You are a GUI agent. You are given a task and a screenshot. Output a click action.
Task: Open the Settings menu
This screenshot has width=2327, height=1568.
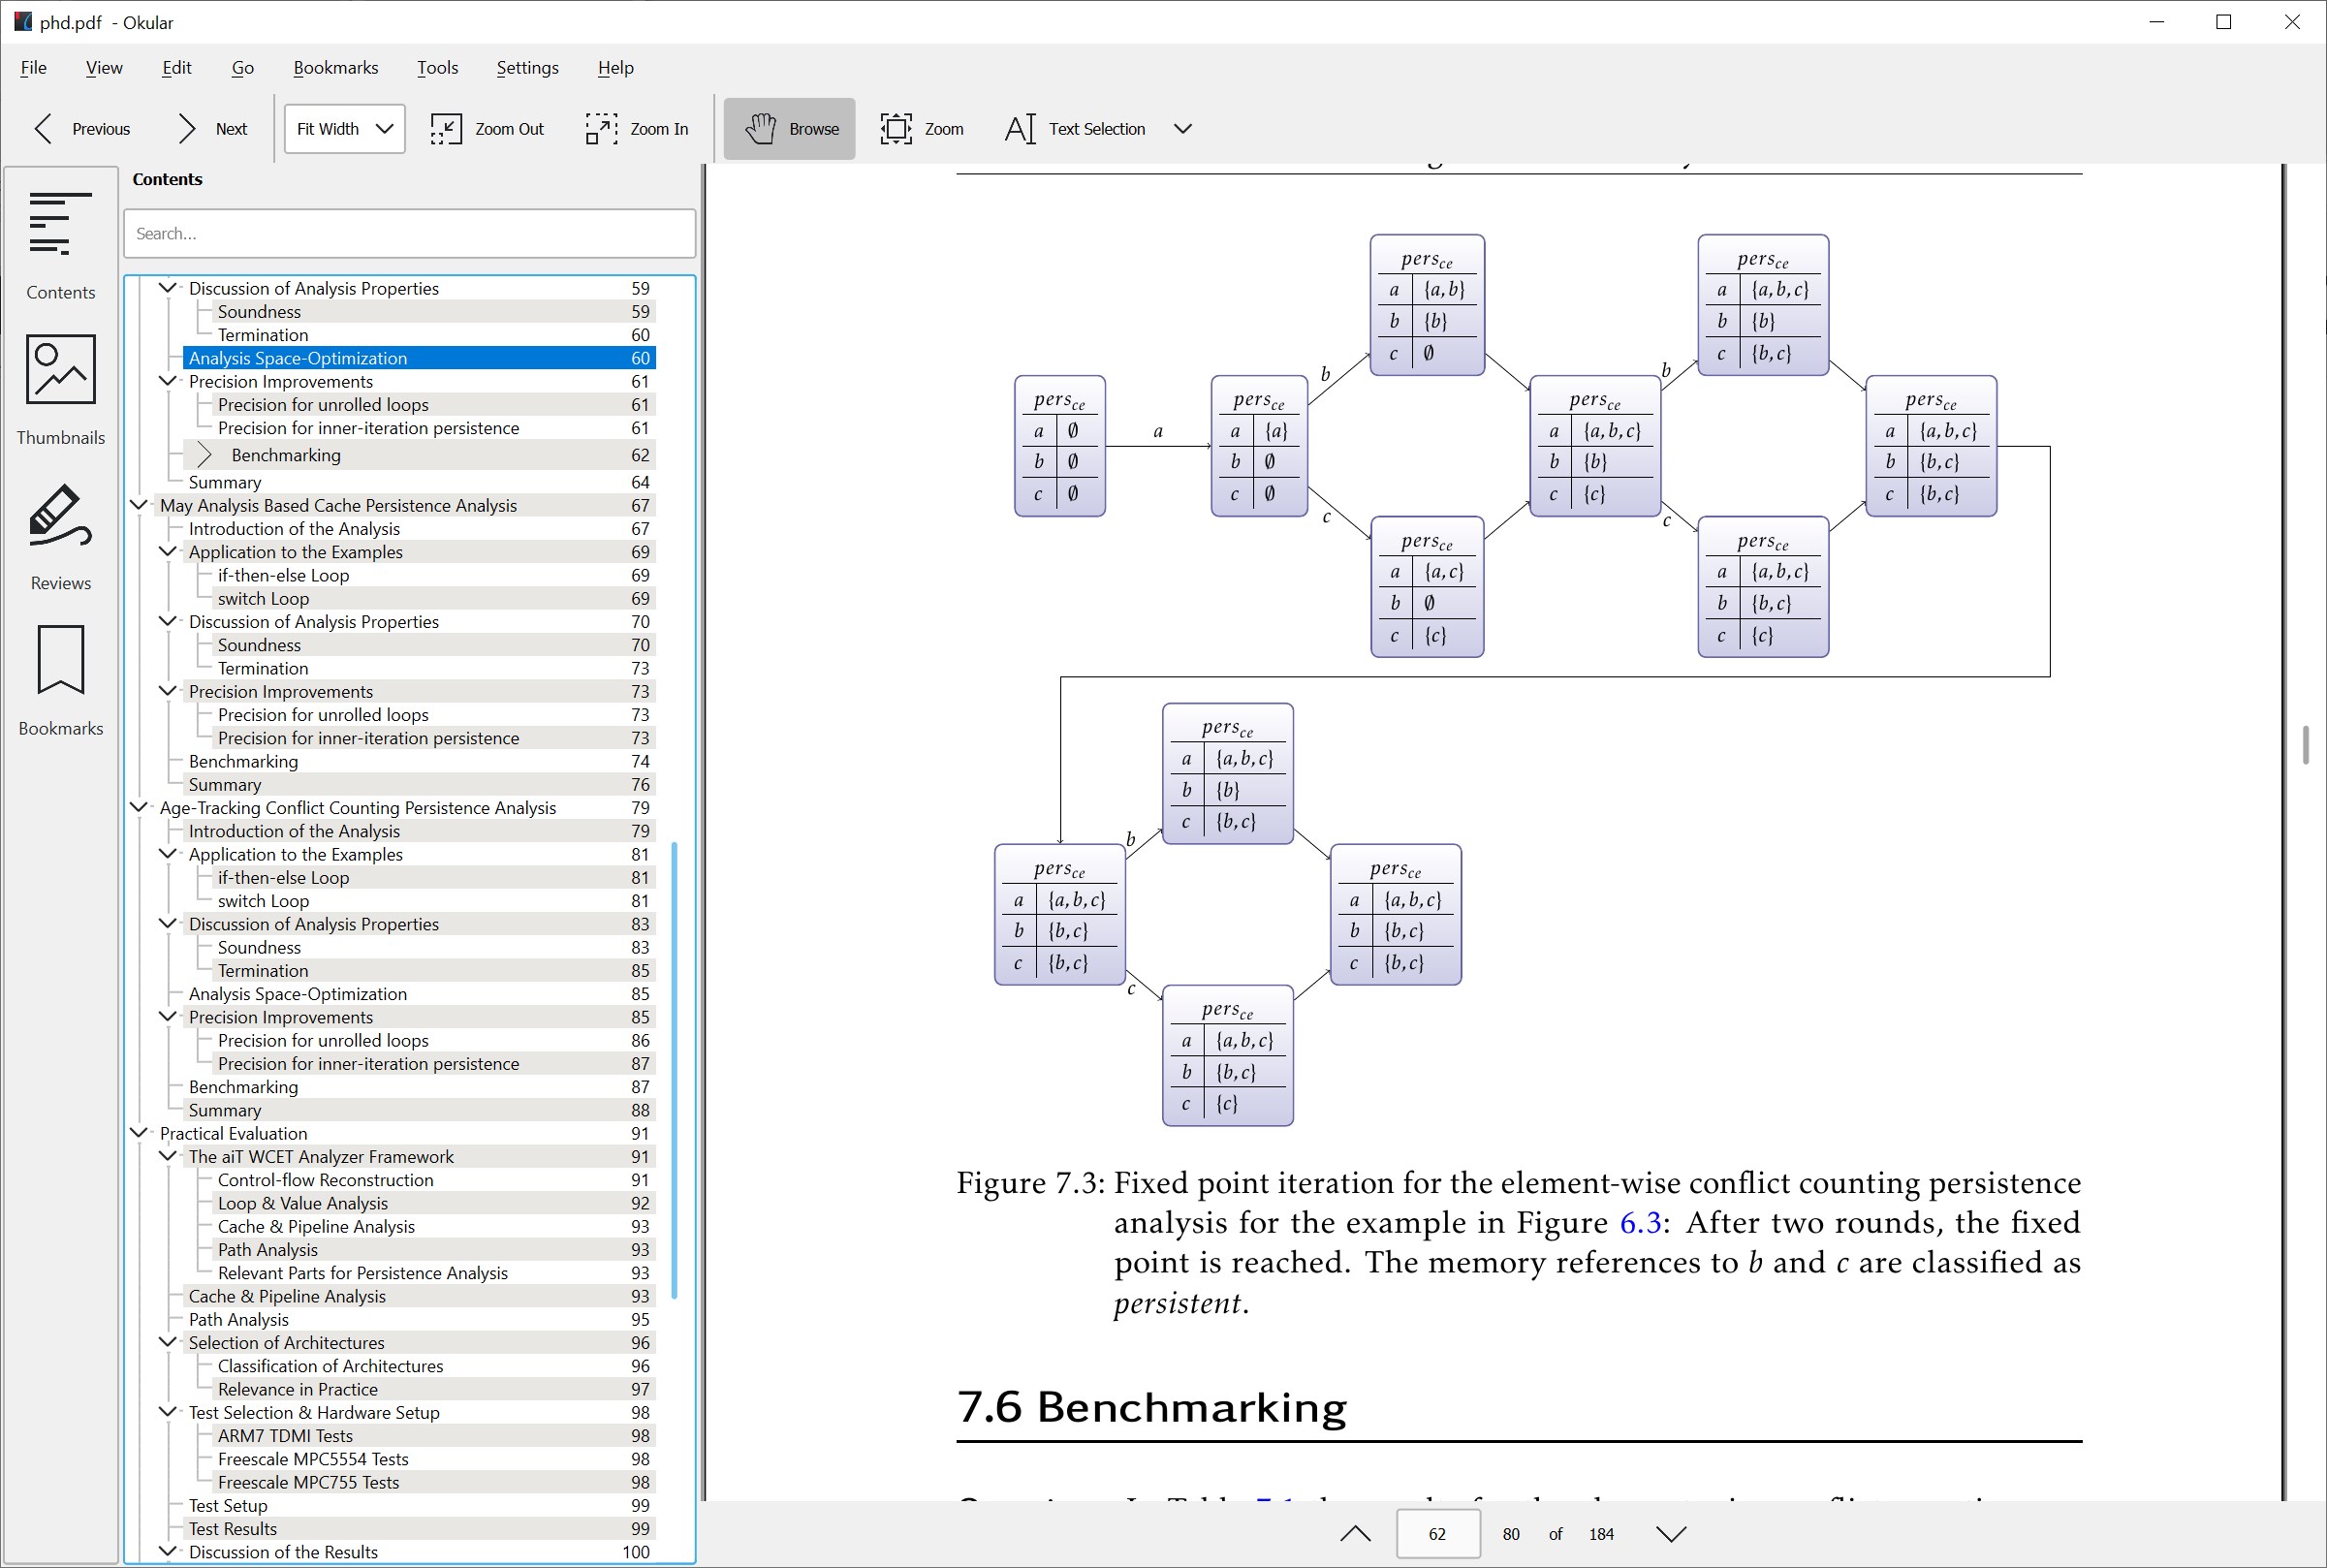(x=527, y=67)
